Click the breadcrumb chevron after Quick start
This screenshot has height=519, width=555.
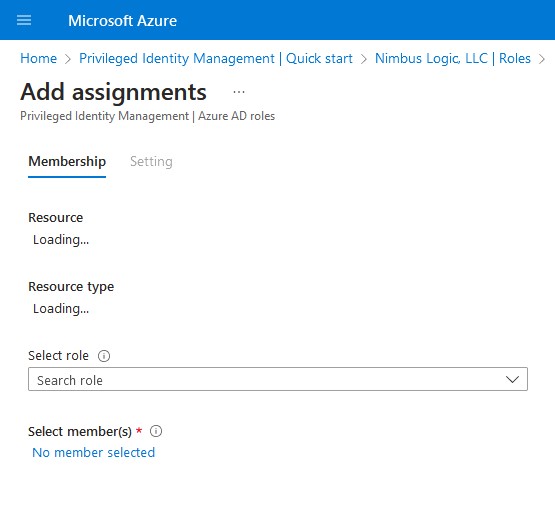[364, 59]
